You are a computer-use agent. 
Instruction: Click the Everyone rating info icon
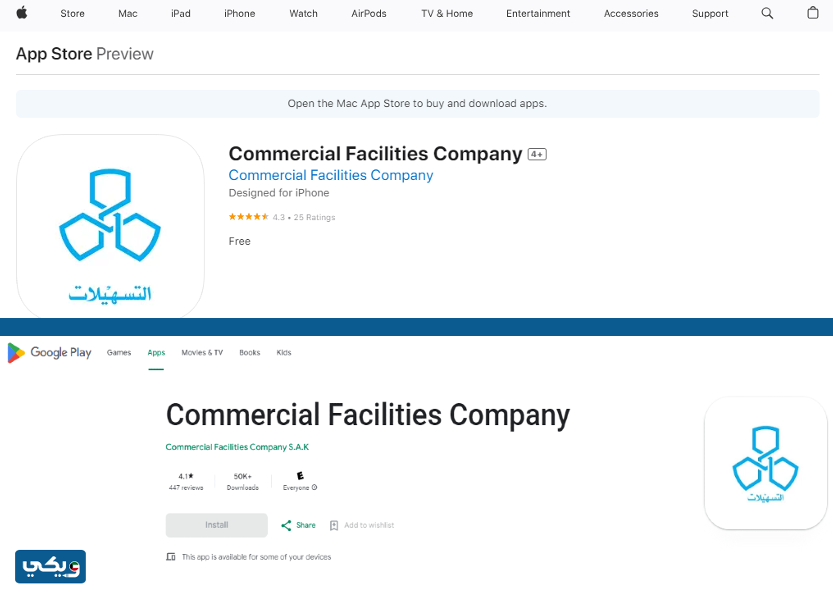click(x=314, y=488)
